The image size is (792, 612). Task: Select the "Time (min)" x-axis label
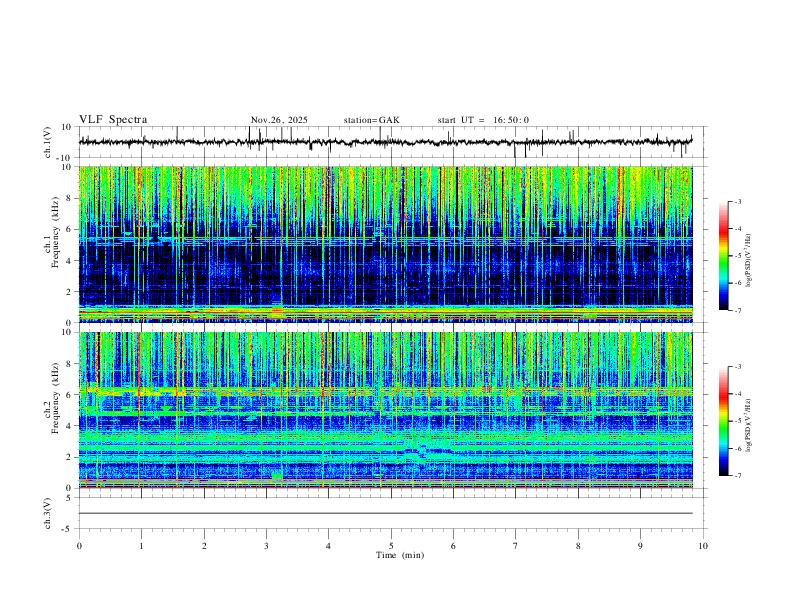(x=400, y=555)
